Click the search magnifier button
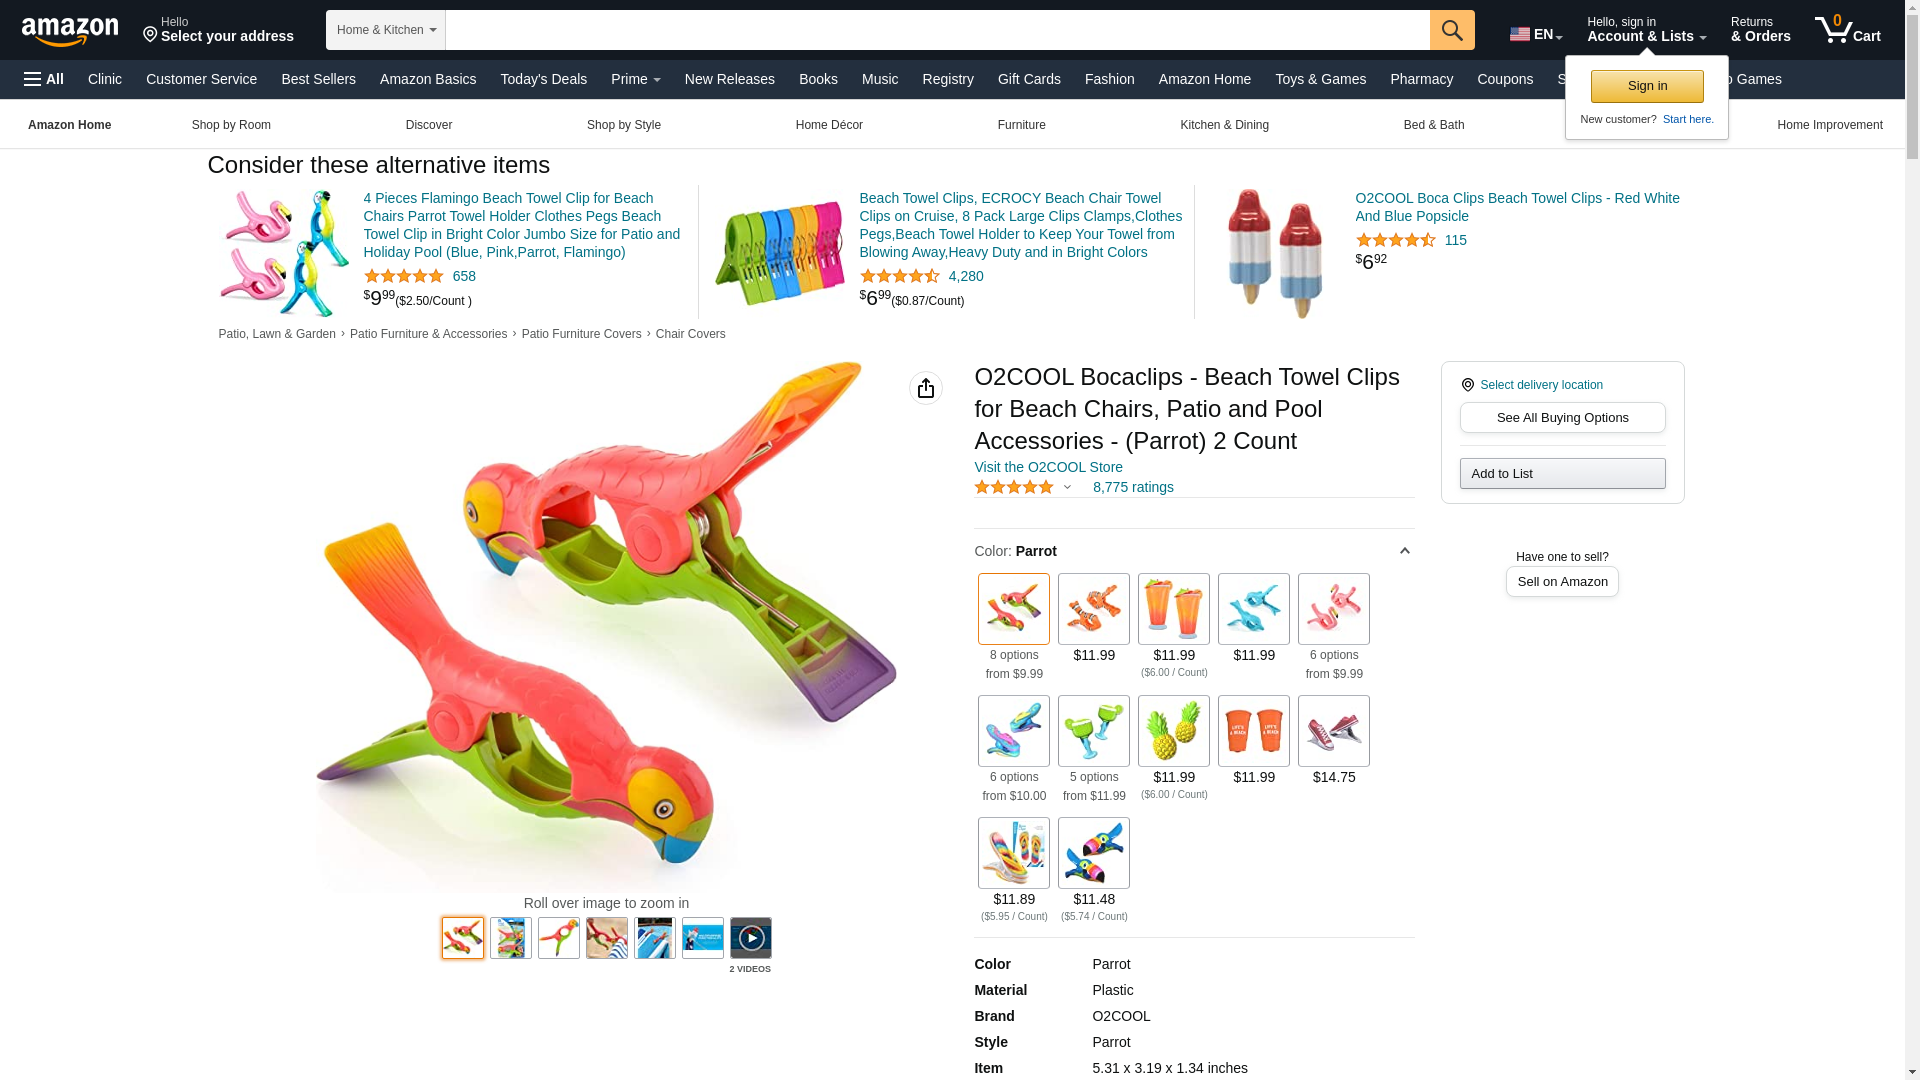This screenshot has width=1920, height=1080. click(x=1452, y=30)
